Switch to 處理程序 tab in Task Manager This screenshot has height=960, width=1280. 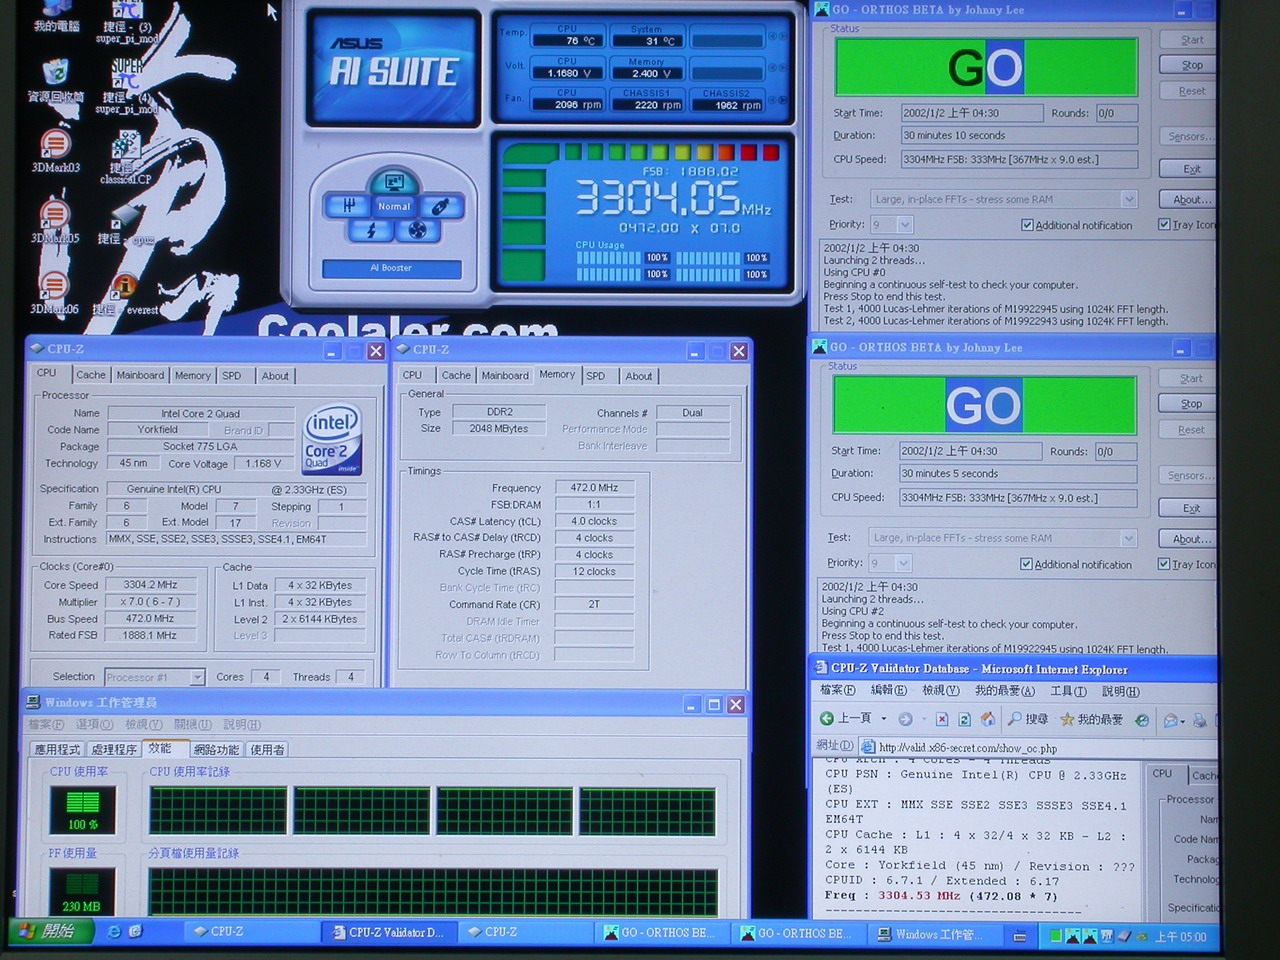coord(113,749)
